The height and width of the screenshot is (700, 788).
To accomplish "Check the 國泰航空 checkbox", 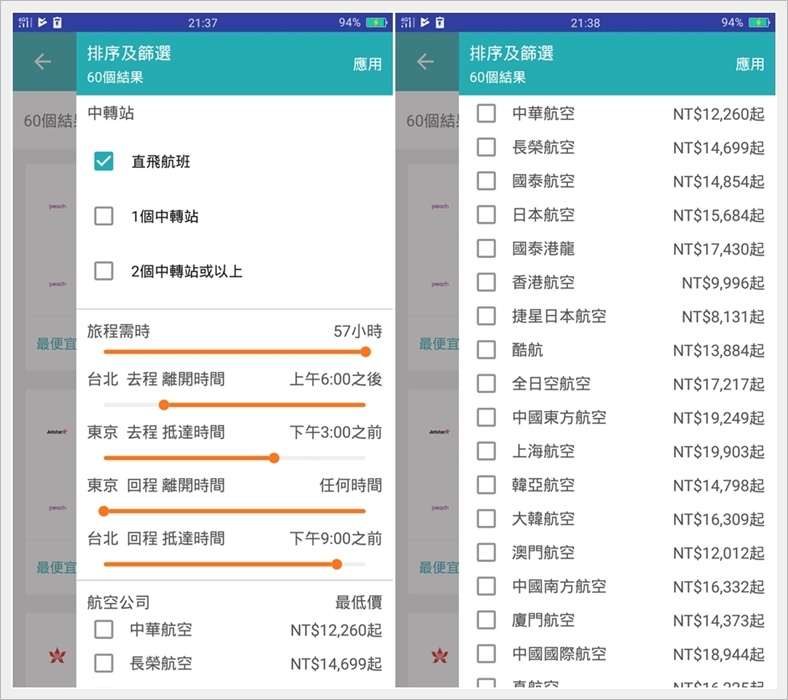I will click(486, 181).
